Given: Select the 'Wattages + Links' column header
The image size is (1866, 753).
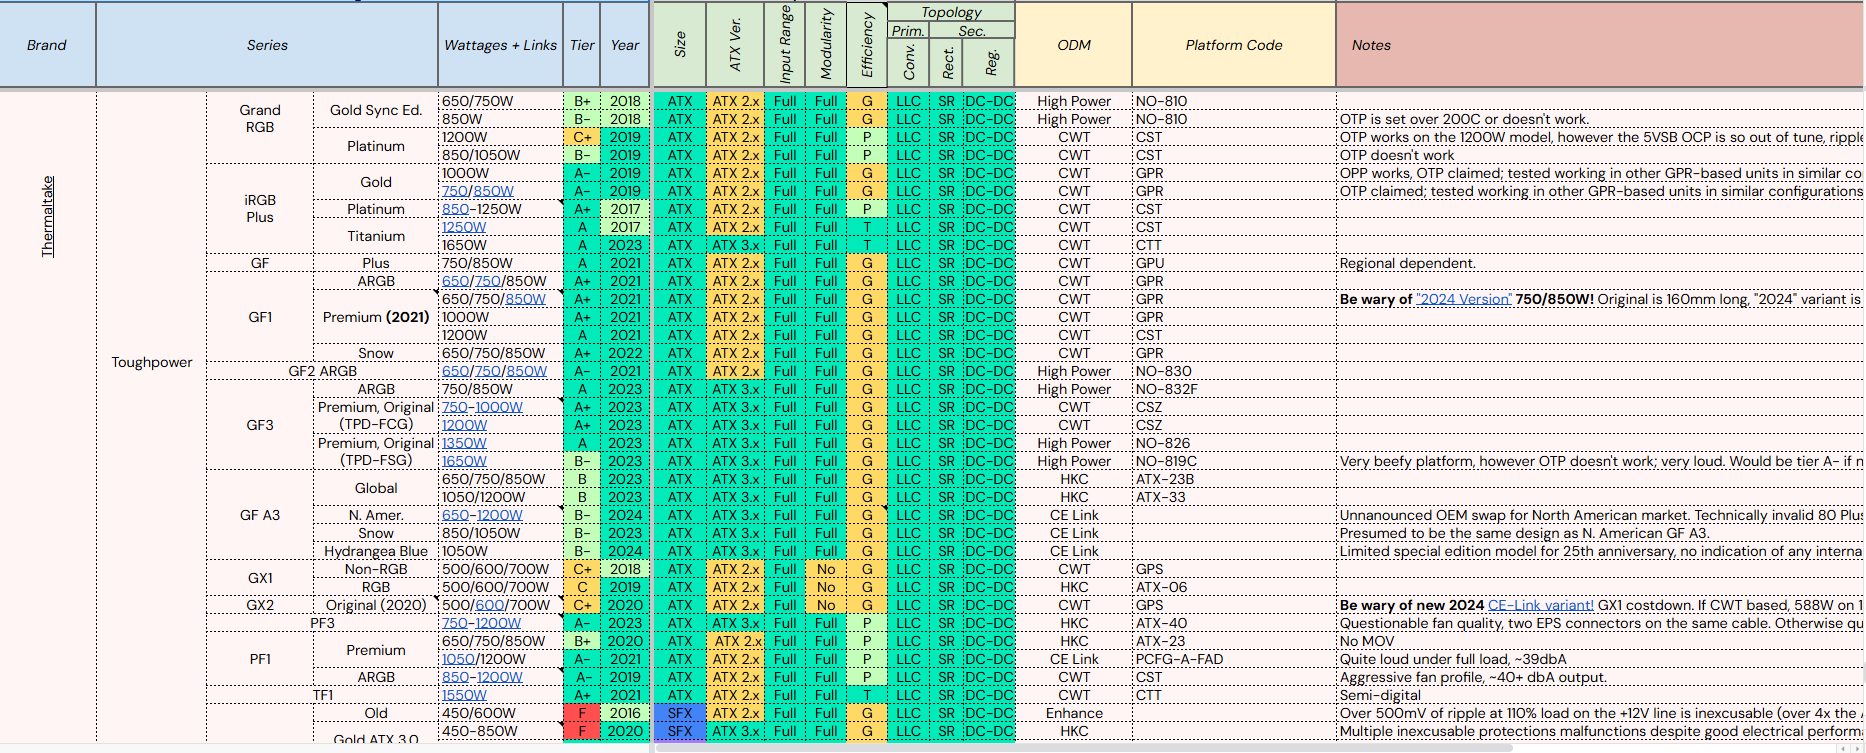Looking at the screenshot, I should click(x=500, y=45).
